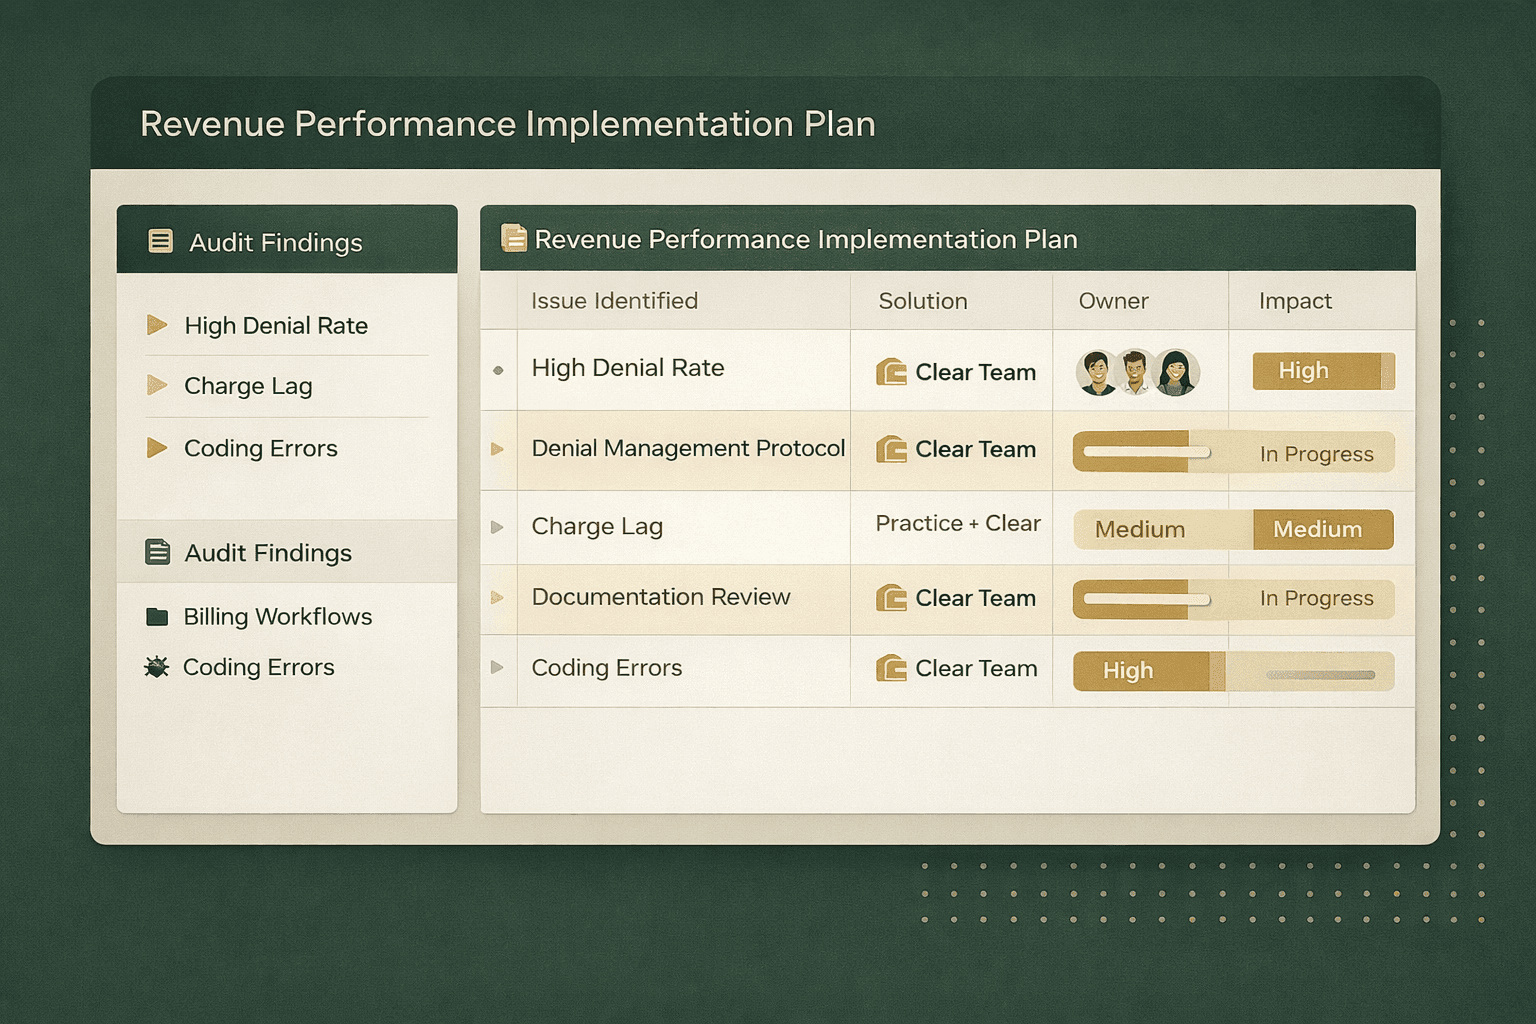Image resolution: width=1536 pixels, height=1024 pixels.
Task: Click In Progress label in Documentation Review row
Action: [1316, 598]
